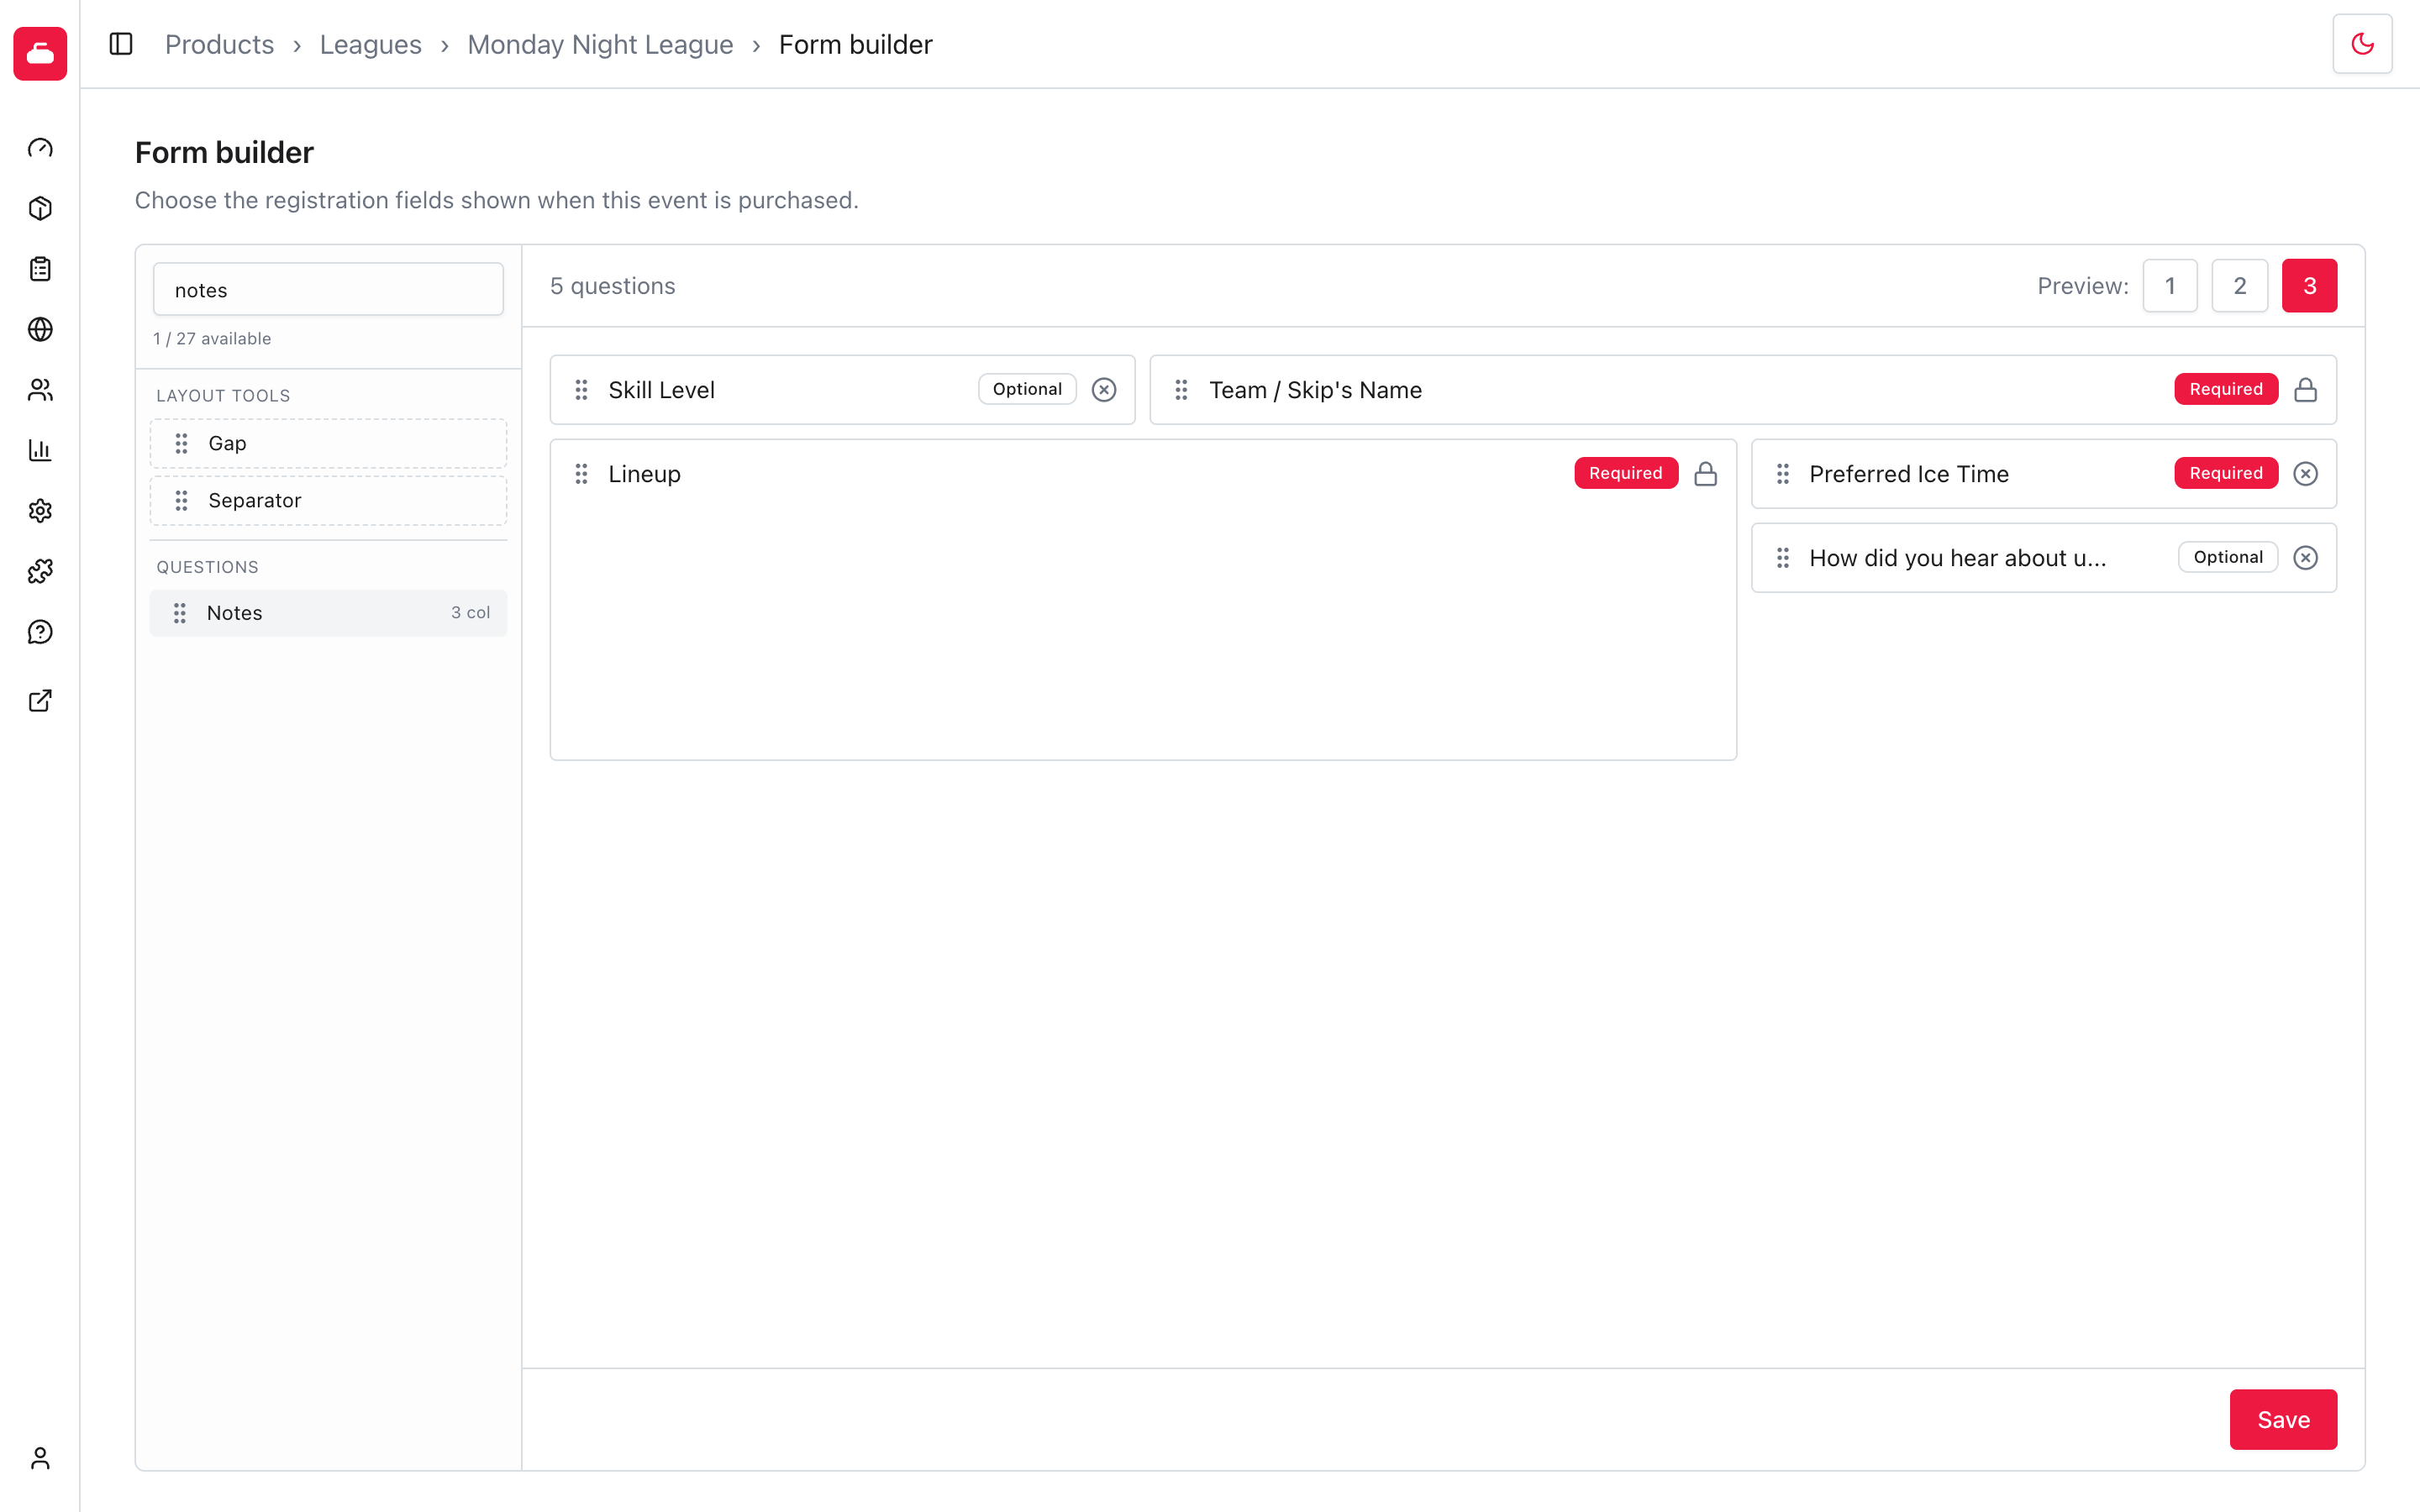Toggle Skill Level Optional badge
Image resolution: width=2420 pixels, height=1512 pixels.
(1027, 390)
